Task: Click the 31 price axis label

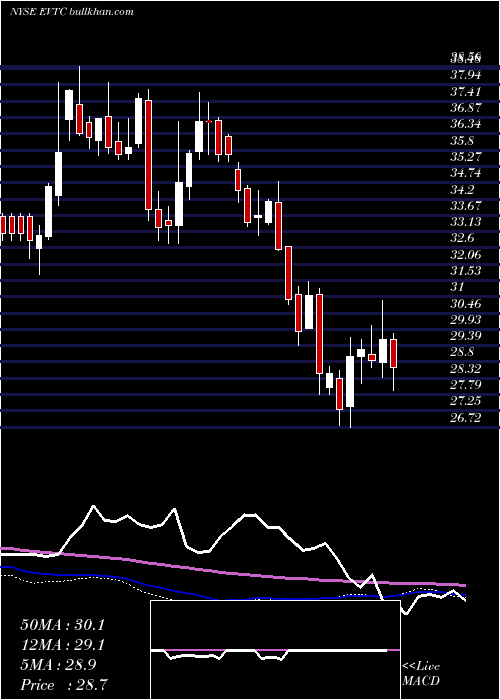Action: 458,287
